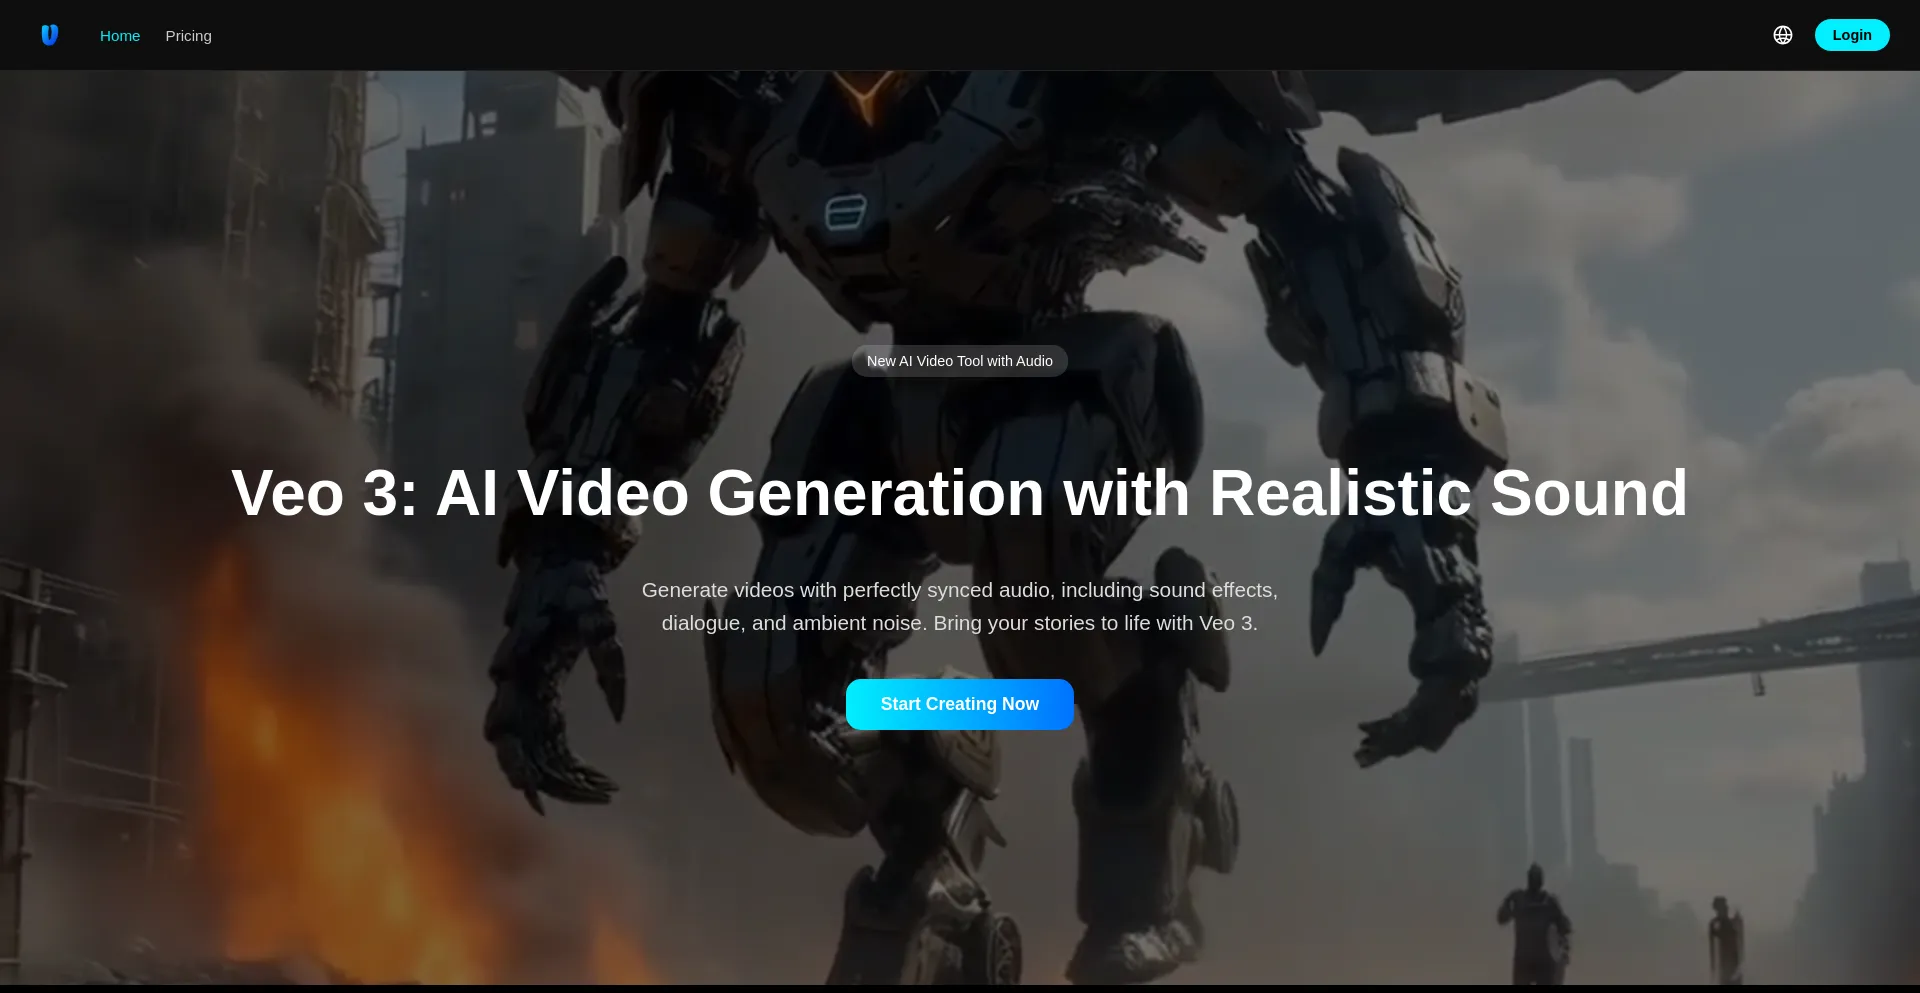Click the New AI Video Tool with Audio badge
1920x993 pixels.
pyautogui.click(x=959, y=361)
